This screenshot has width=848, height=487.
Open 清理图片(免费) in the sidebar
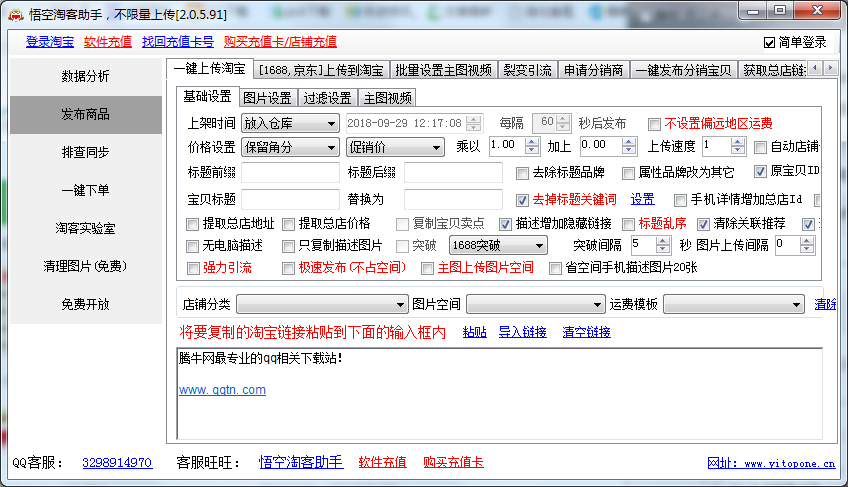coord(85,266)
